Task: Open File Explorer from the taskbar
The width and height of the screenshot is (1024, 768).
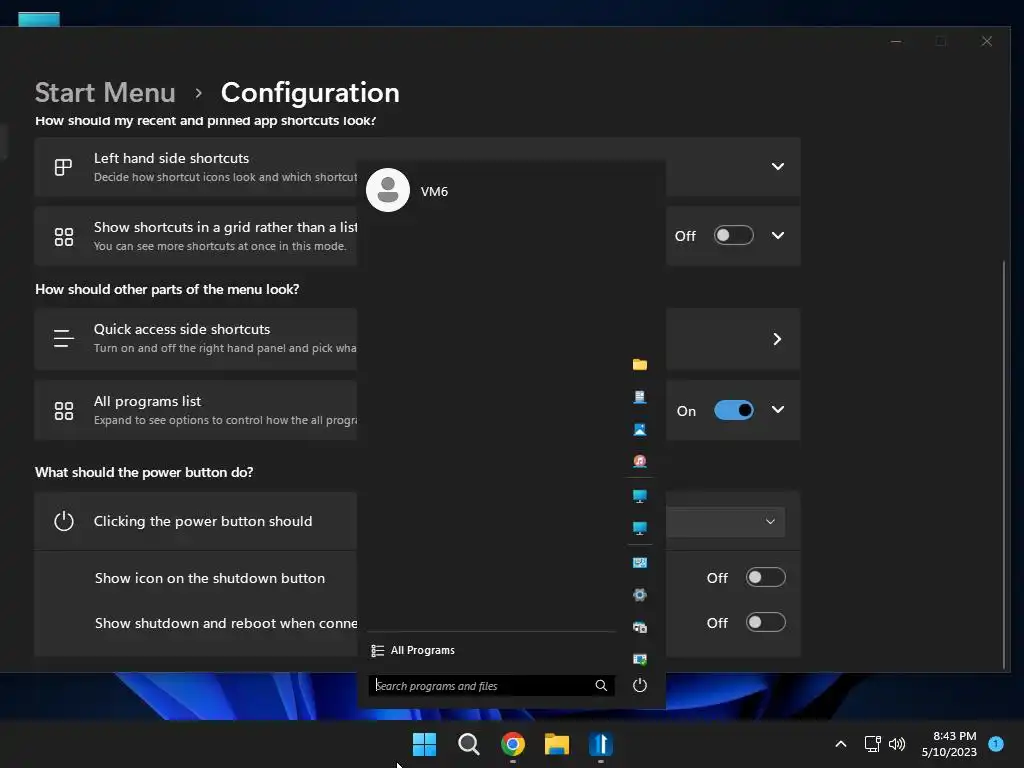Action: 557,744
